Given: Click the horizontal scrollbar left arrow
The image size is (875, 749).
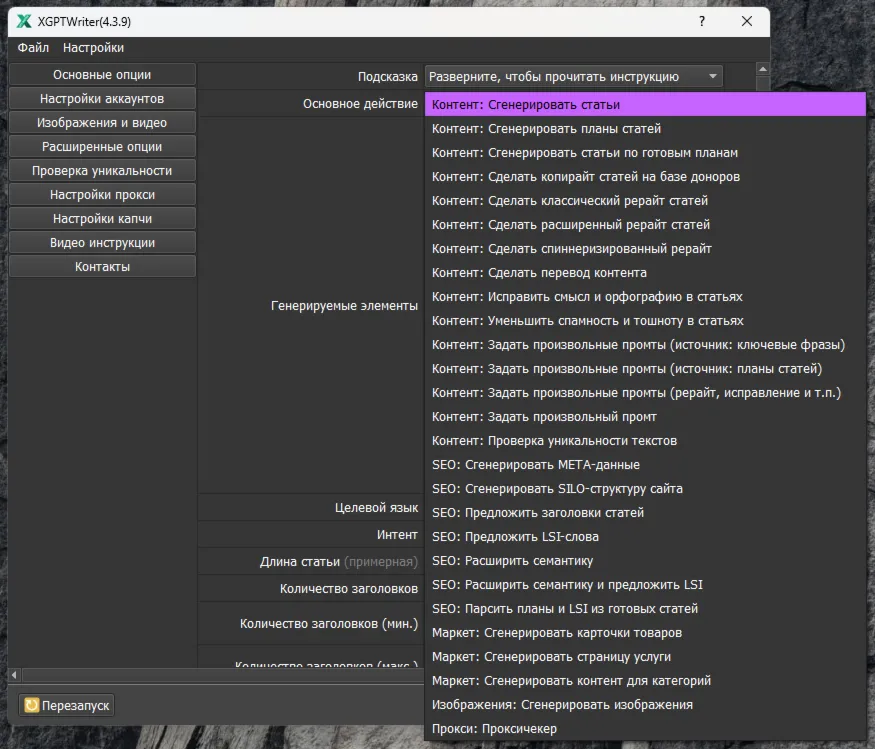Looking at the screenshot, I should 14,675.
